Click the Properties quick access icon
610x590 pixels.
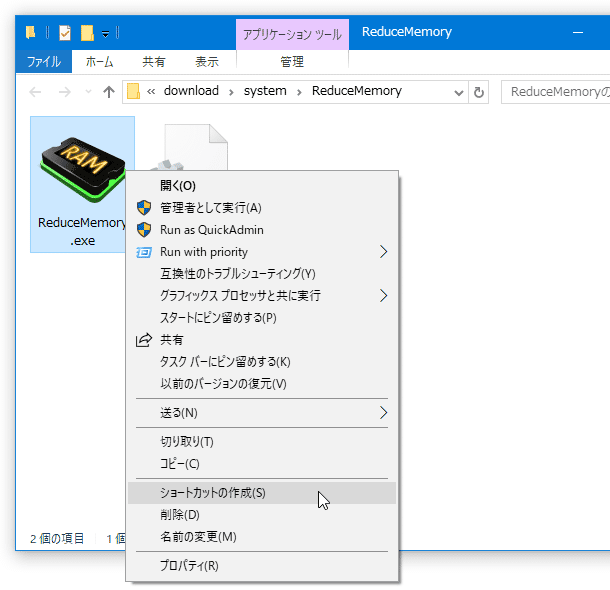(x=65, y=33)
